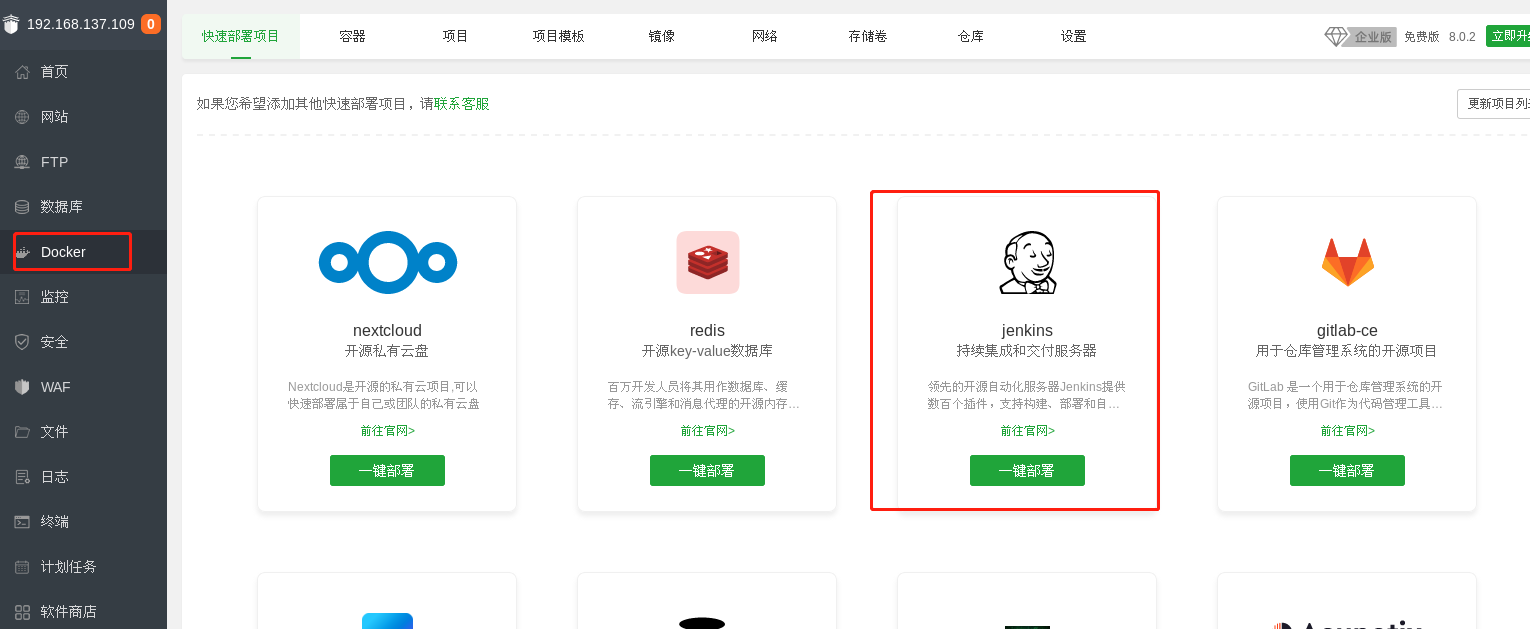Click the jenkins butler logo
Screen dimensions: 1530x629
click(x=1027, y=263)
